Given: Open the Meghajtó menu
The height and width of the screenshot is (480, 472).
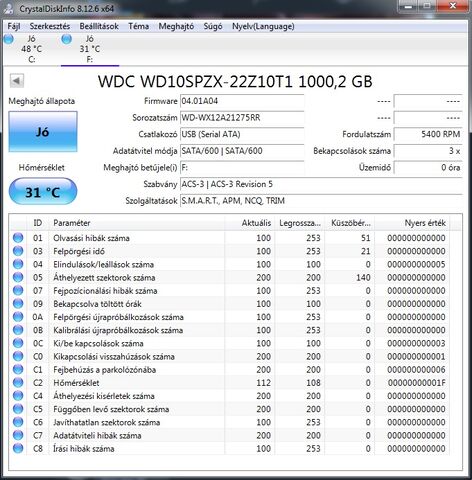Looking at the screenshot, I should point(176,26).
